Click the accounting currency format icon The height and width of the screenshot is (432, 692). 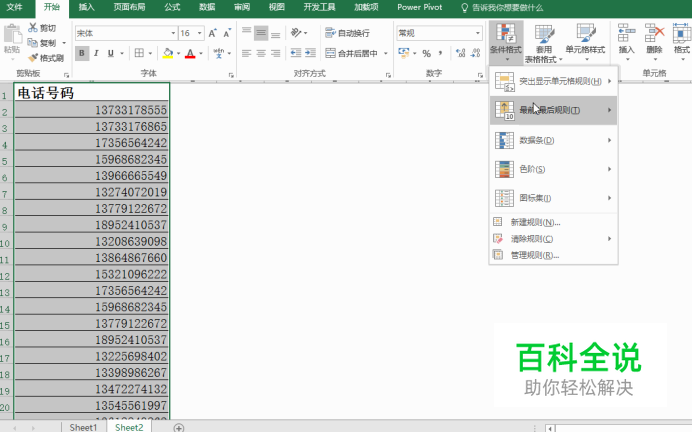403,53
